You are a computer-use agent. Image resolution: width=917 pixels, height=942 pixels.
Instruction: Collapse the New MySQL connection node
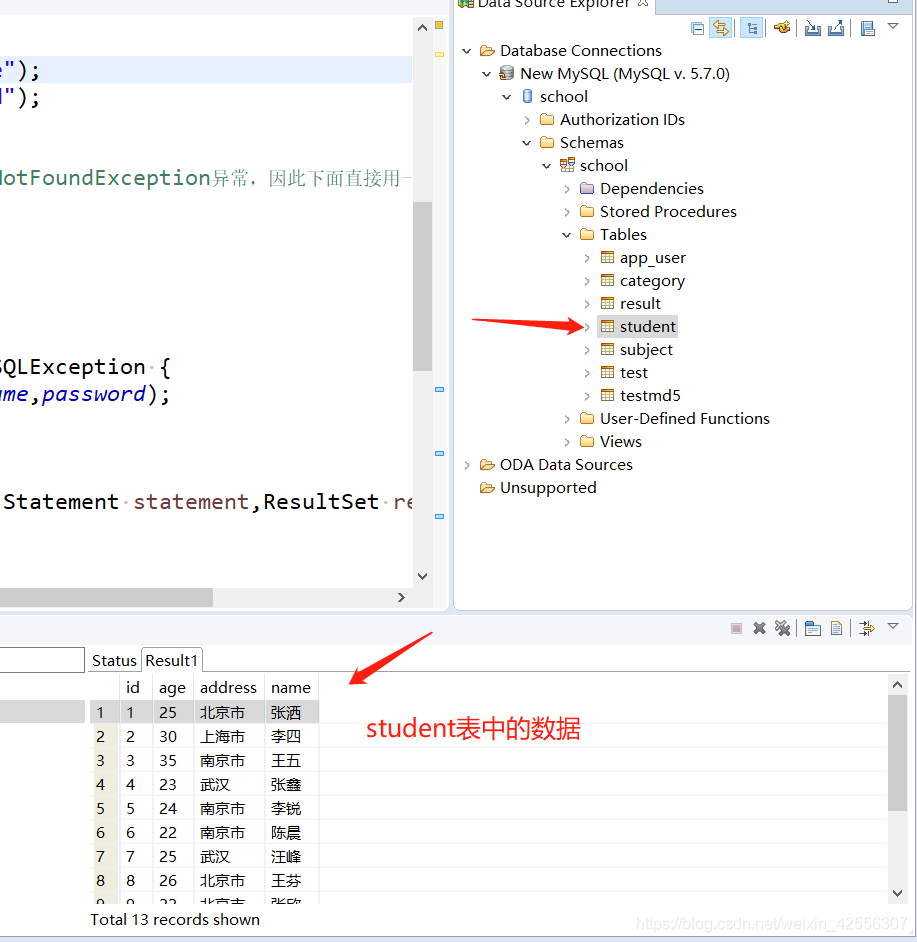pyautogui.click(x=487, y=74)
